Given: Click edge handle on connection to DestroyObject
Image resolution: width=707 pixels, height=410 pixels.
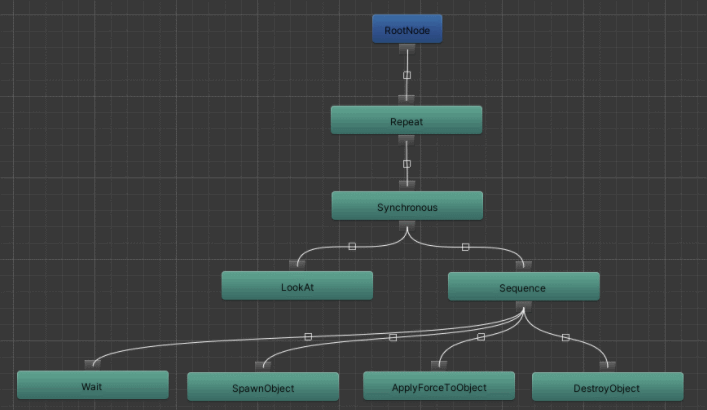Looking at the screenshot, I should tap(566, 337).
